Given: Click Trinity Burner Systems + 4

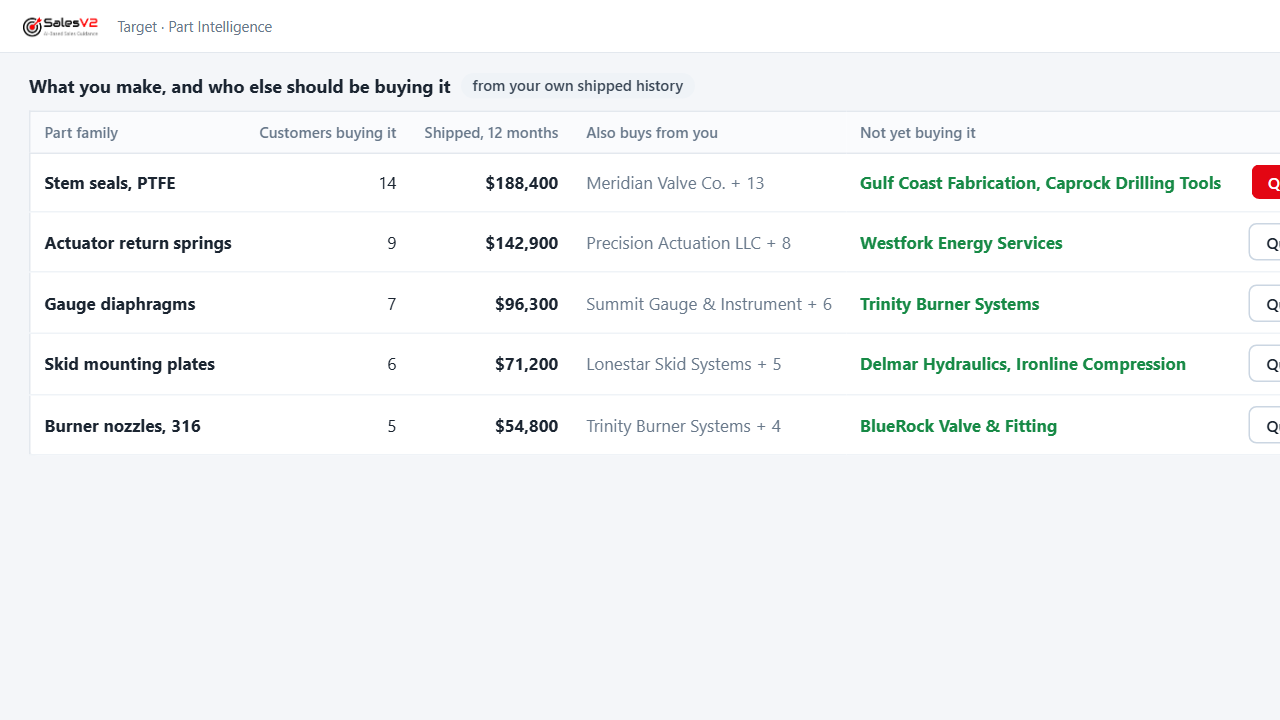Looking at the screenshot, I should pyautogui.click(x=684, y=426).
